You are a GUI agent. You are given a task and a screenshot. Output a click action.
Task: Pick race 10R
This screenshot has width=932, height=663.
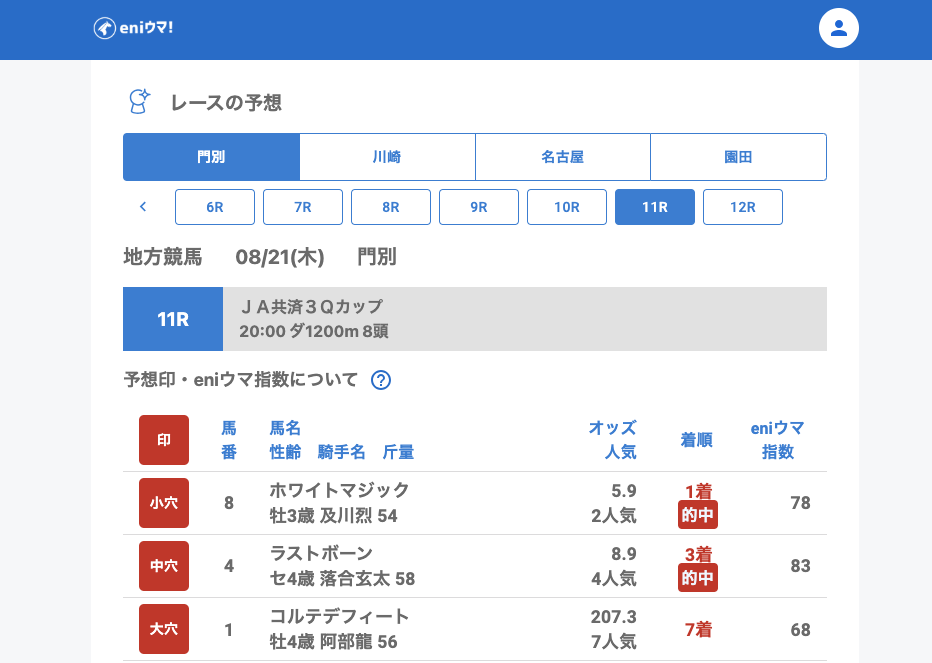(x=567, y=207)
